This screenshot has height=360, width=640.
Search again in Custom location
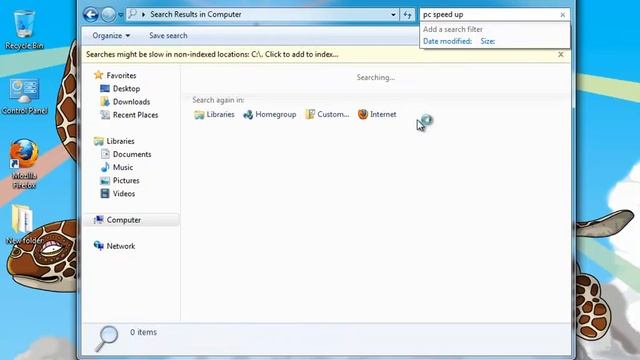click(x=327, y=115)
